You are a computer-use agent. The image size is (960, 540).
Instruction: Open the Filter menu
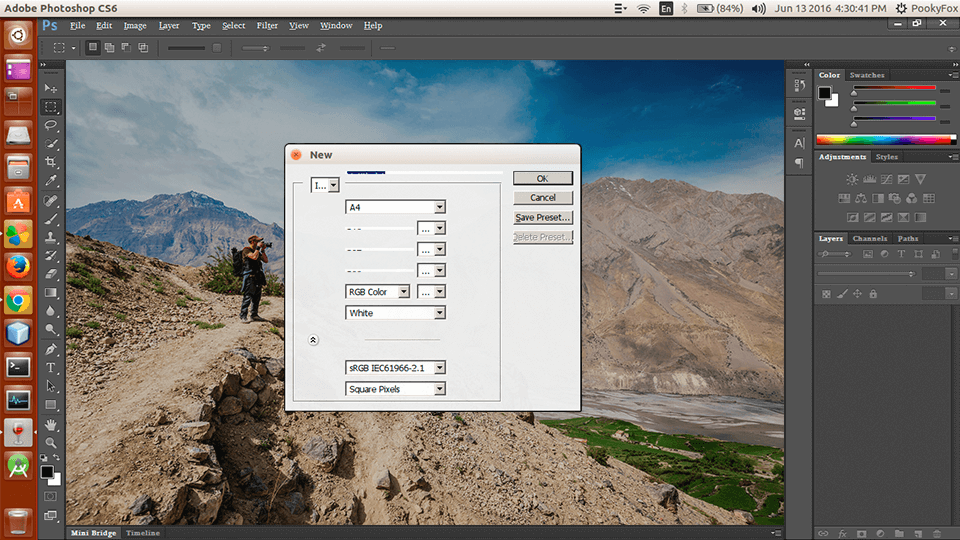tap(267, 26)
